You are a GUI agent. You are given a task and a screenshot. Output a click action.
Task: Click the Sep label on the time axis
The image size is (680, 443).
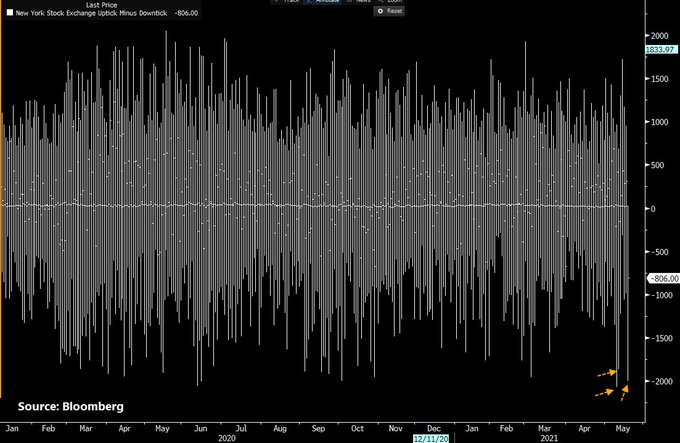coord(318,429)
